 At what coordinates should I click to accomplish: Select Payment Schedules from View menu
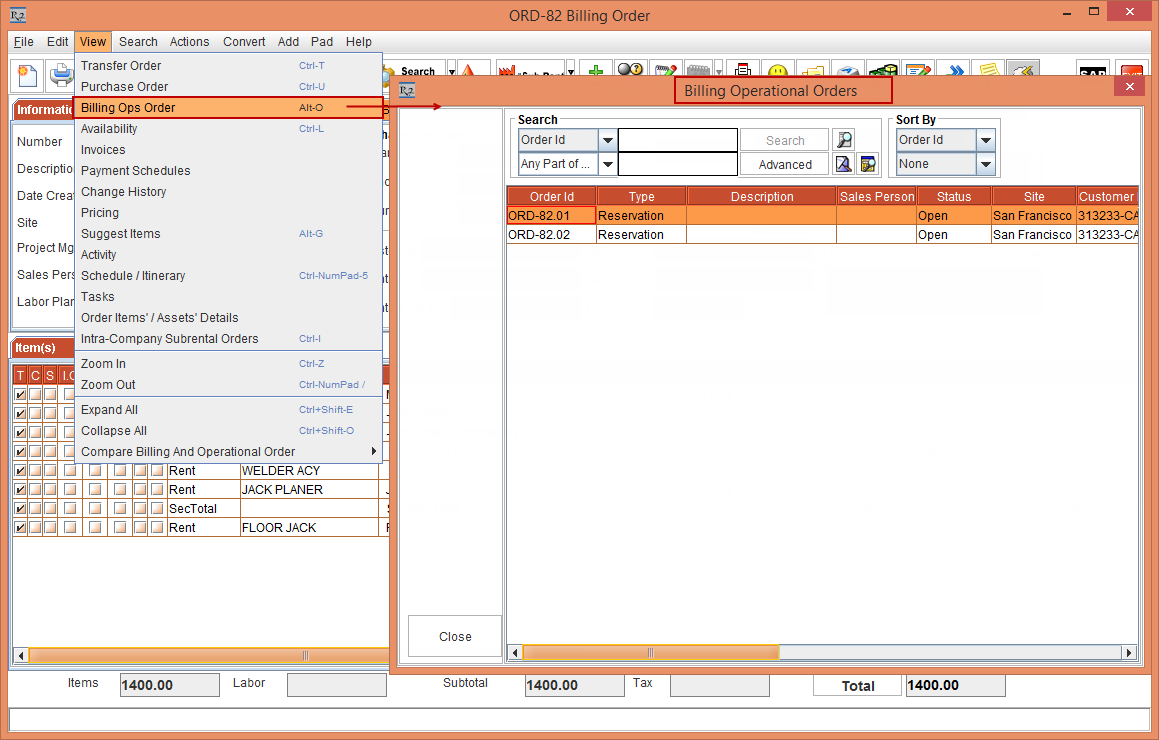coord(135,171)
